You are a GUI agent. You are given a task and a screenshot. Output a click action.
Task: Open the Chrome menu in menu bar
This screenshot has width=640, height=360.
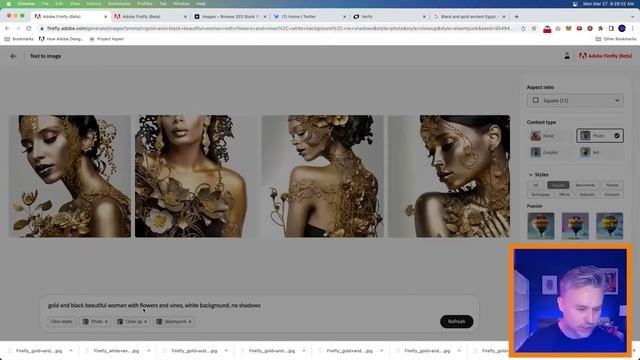pos(26,4)
